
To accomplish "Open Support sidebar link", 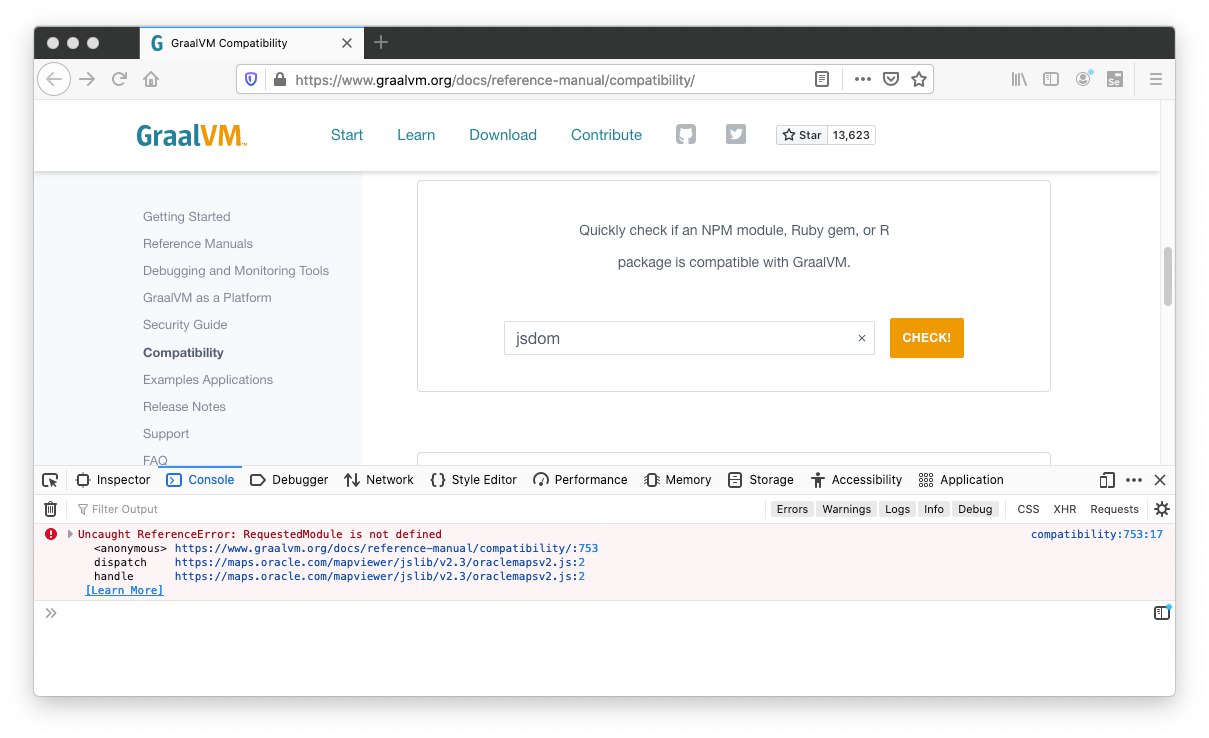I will click(x=166, y=433).
